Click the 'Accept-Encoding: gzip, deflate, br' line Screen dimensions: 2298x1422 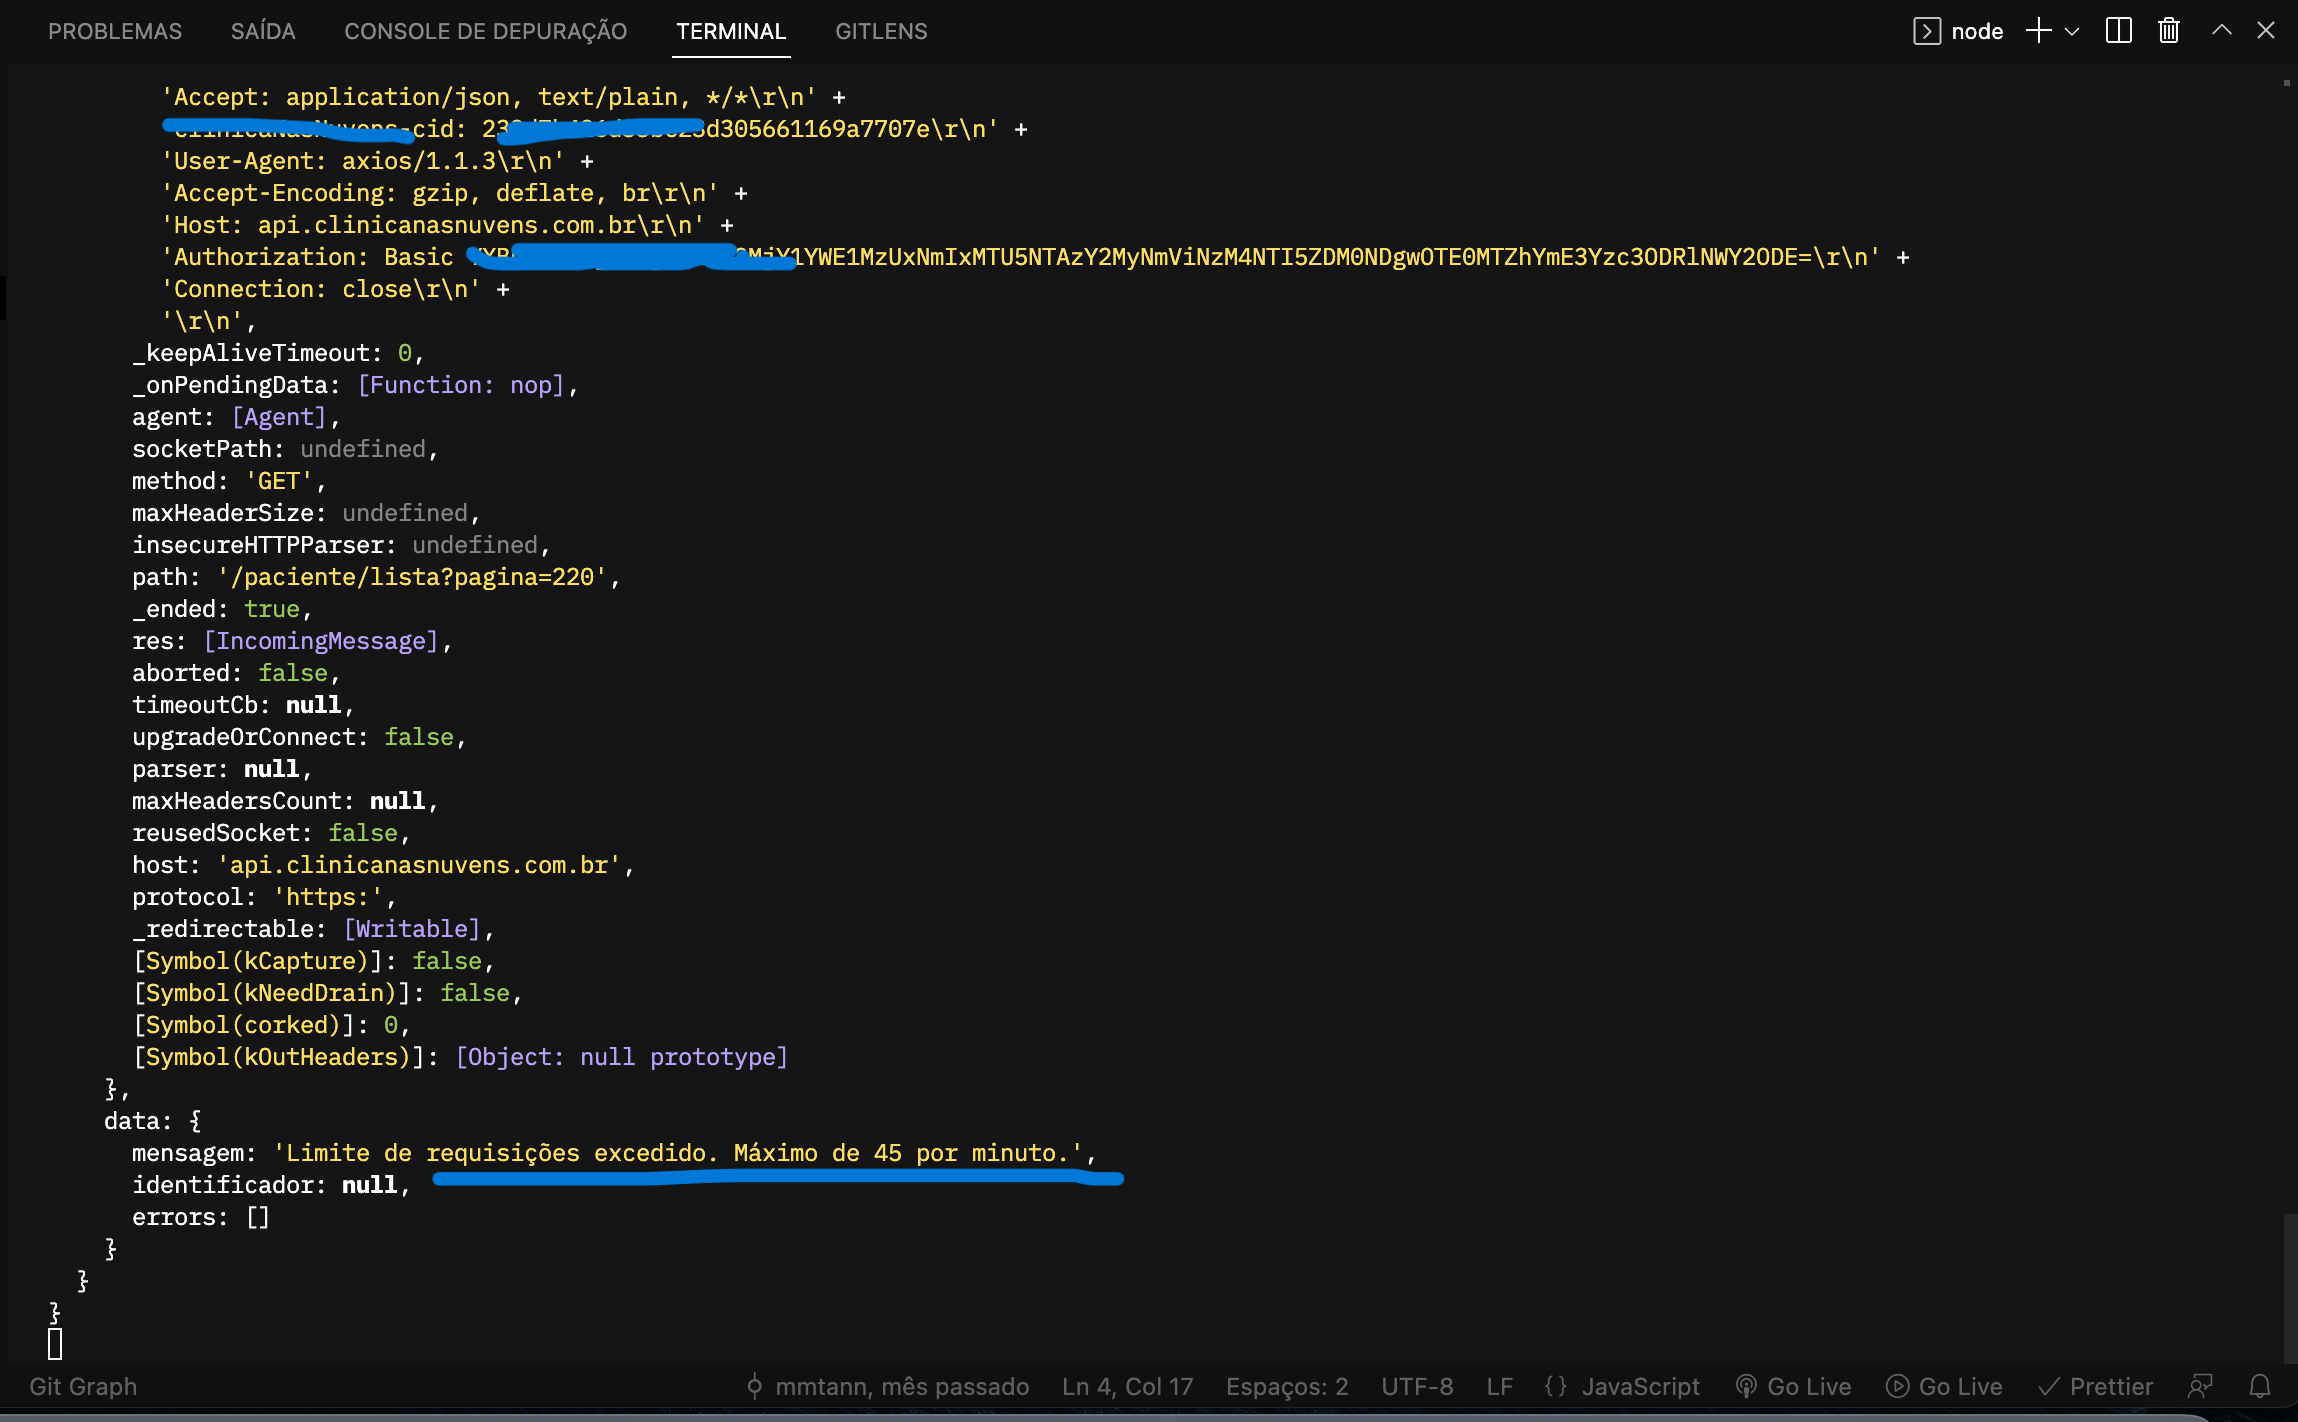click(x=455, y=193)
